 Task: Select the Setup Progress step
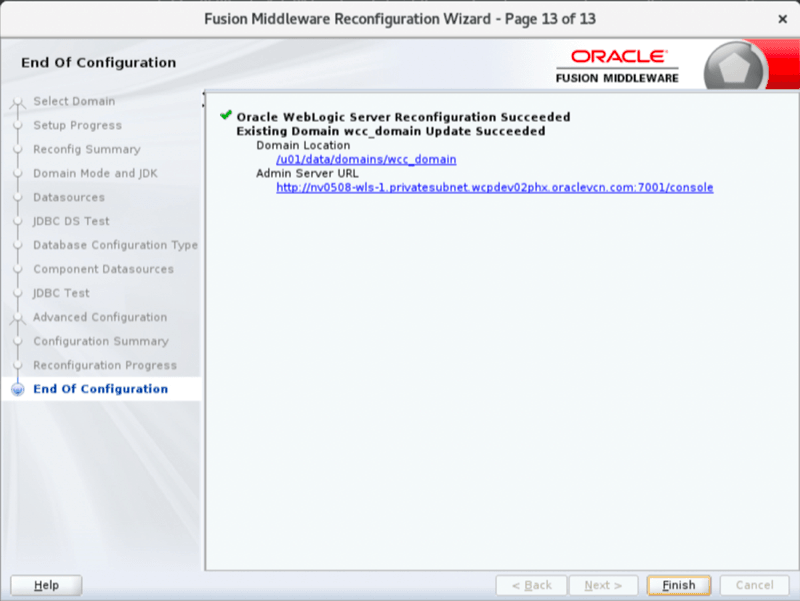[78, 125]
